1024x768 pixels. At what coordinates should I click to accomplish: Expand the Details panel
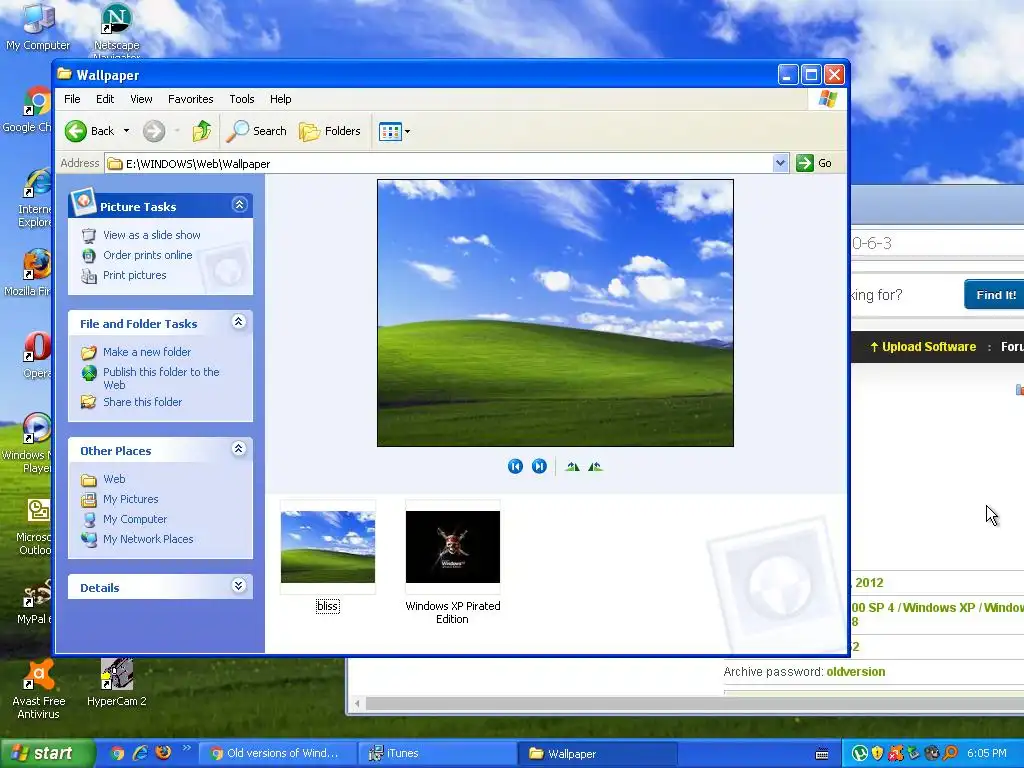point(239,586)
